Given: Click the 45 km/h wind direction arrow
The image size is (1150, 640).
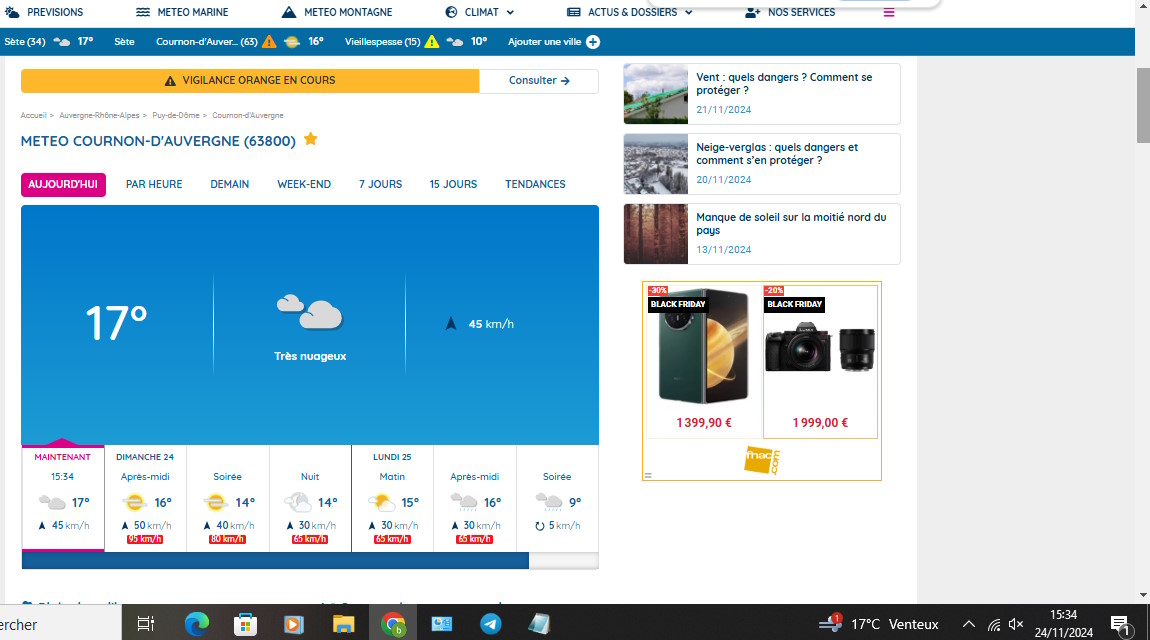Looking at the screenshot, I should [x=451, y=323].
